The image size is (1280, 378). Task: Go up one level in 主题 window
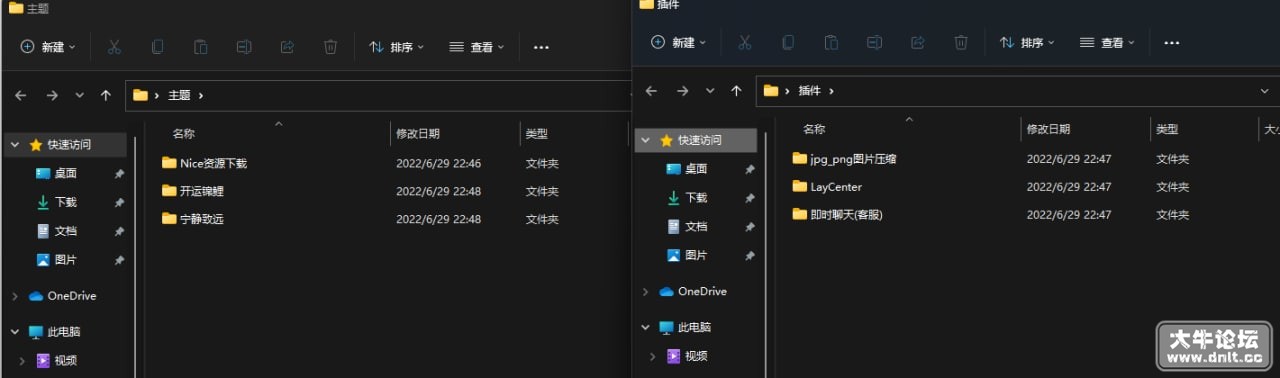106,95
